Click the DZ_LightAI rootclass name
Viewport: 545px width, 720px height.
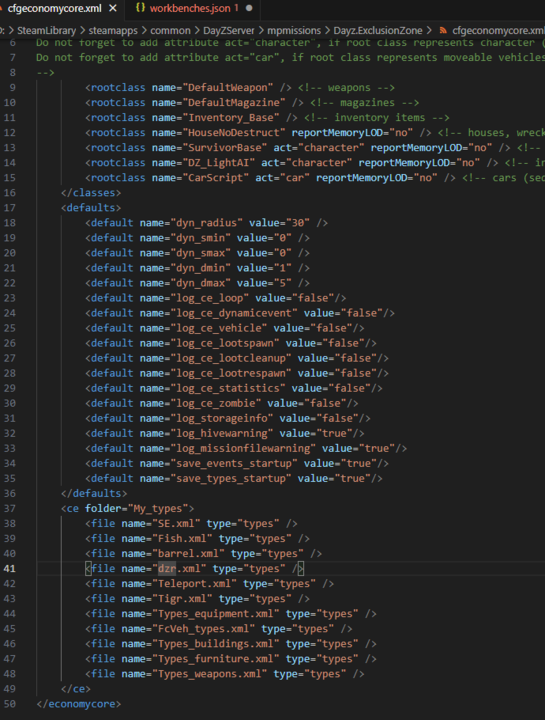(x=219, y=163)
